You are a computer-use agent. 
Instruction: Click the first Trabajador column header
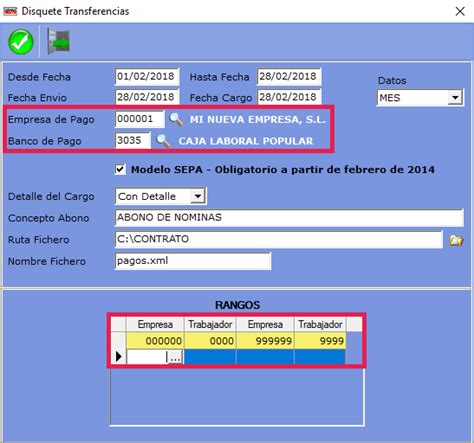pos(210,324)
